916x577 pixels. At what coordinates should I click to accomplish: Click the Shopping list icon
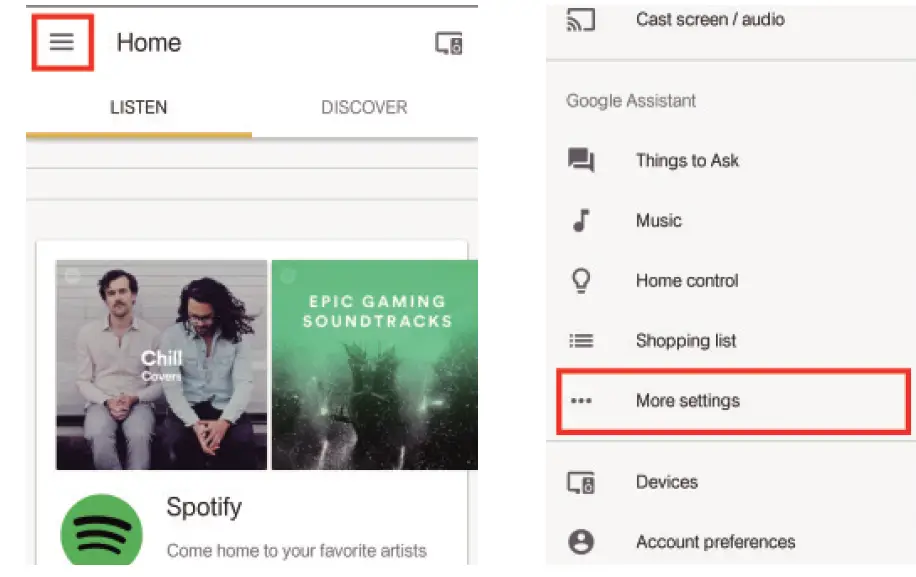click(x=581, y=341)
